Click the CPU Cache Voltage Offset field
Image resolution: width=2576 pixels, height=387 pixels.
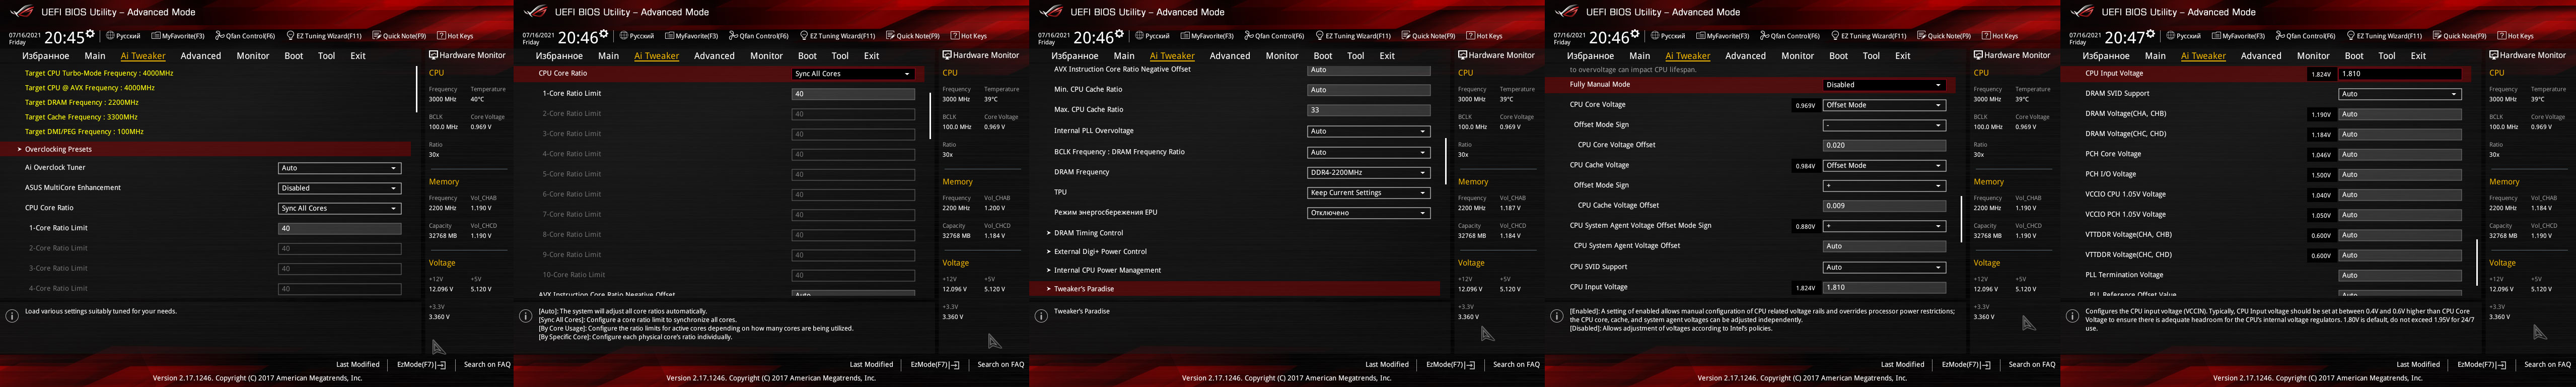coord(1884,206)
